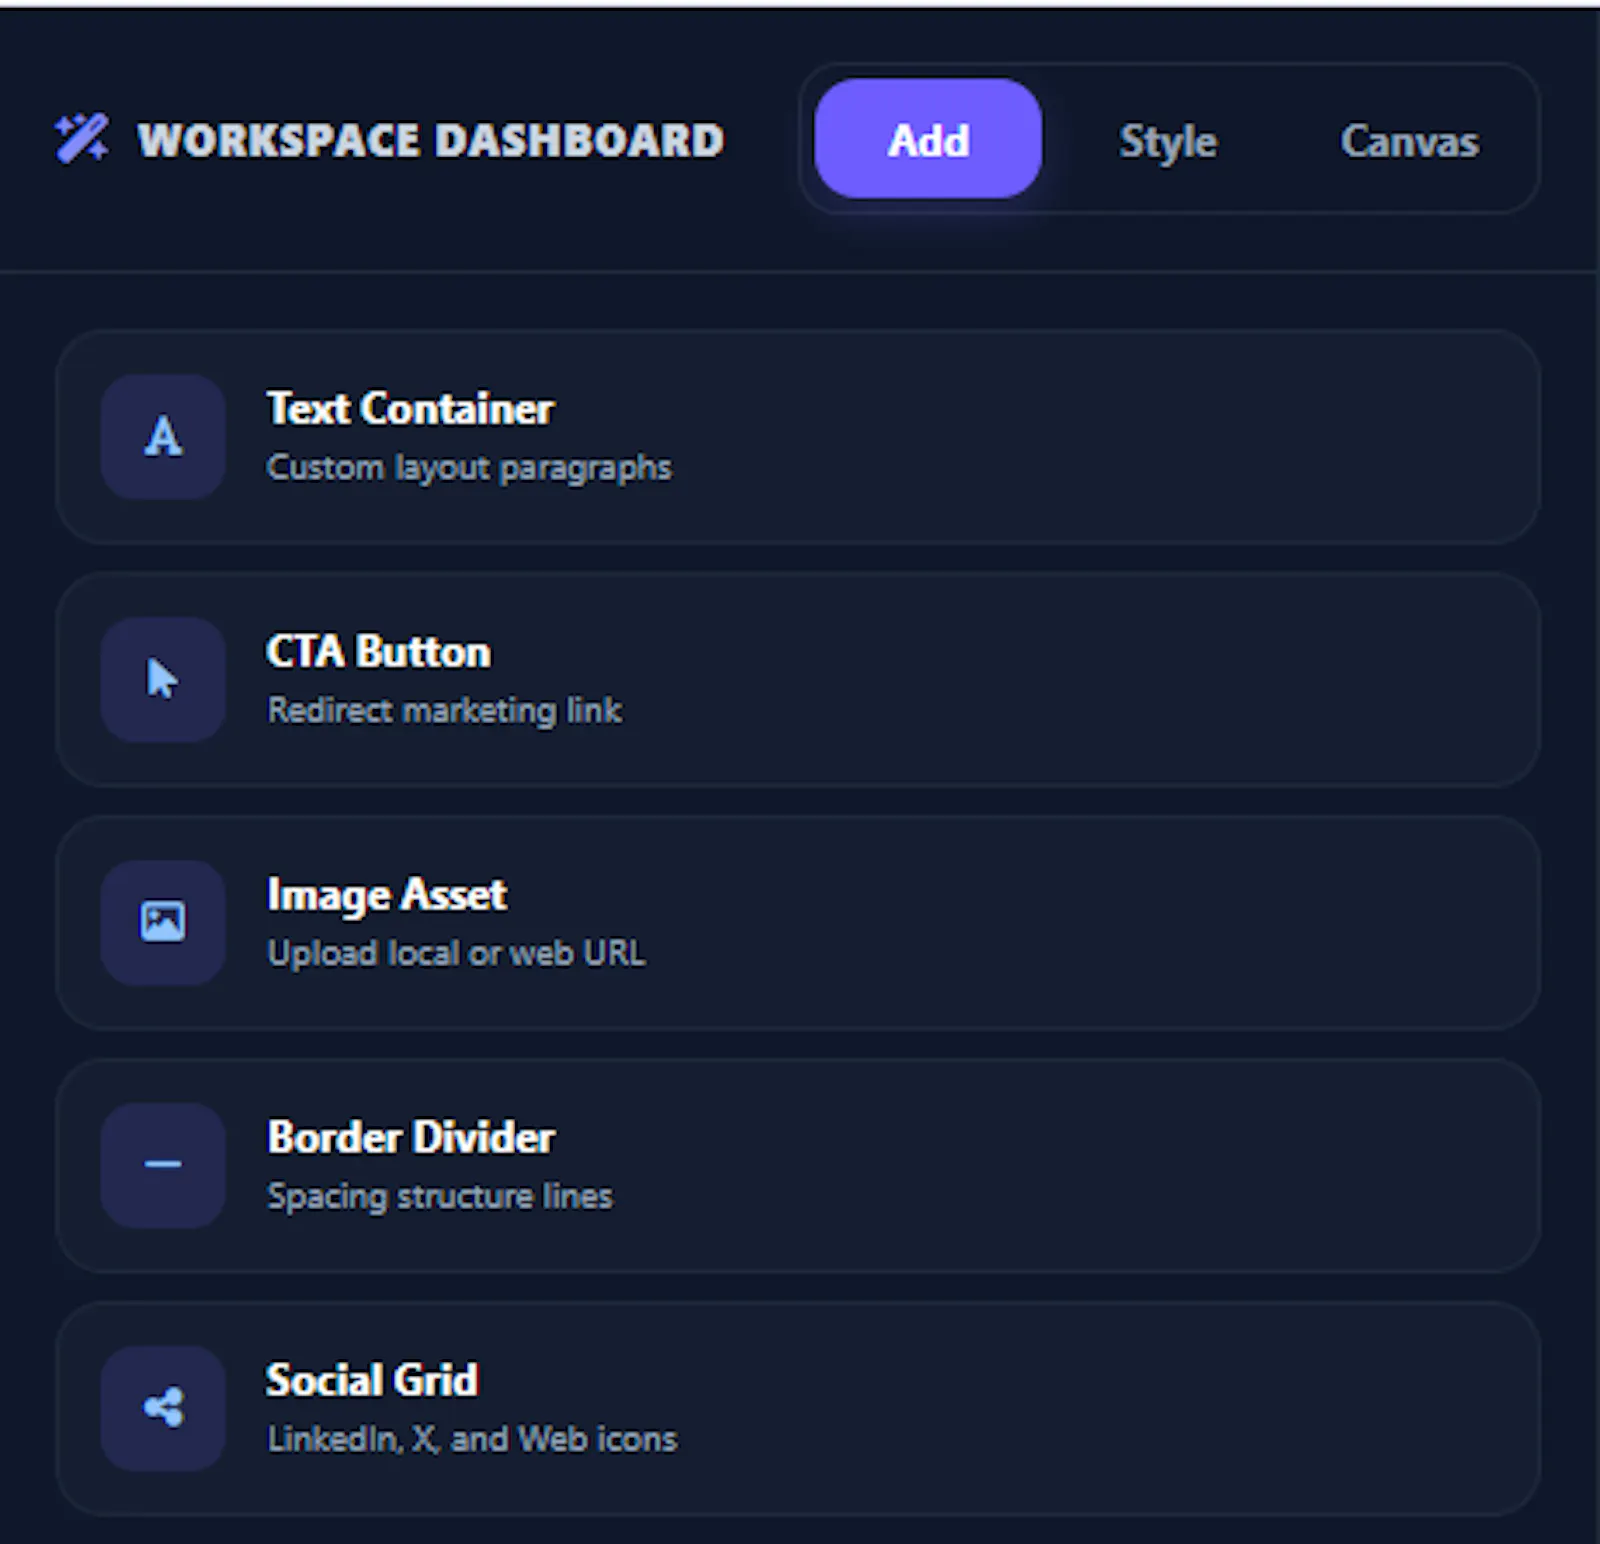Add an Image Asset component
The height and width of the screenshot is (1544, 1600).
click(x=797, y=923)
